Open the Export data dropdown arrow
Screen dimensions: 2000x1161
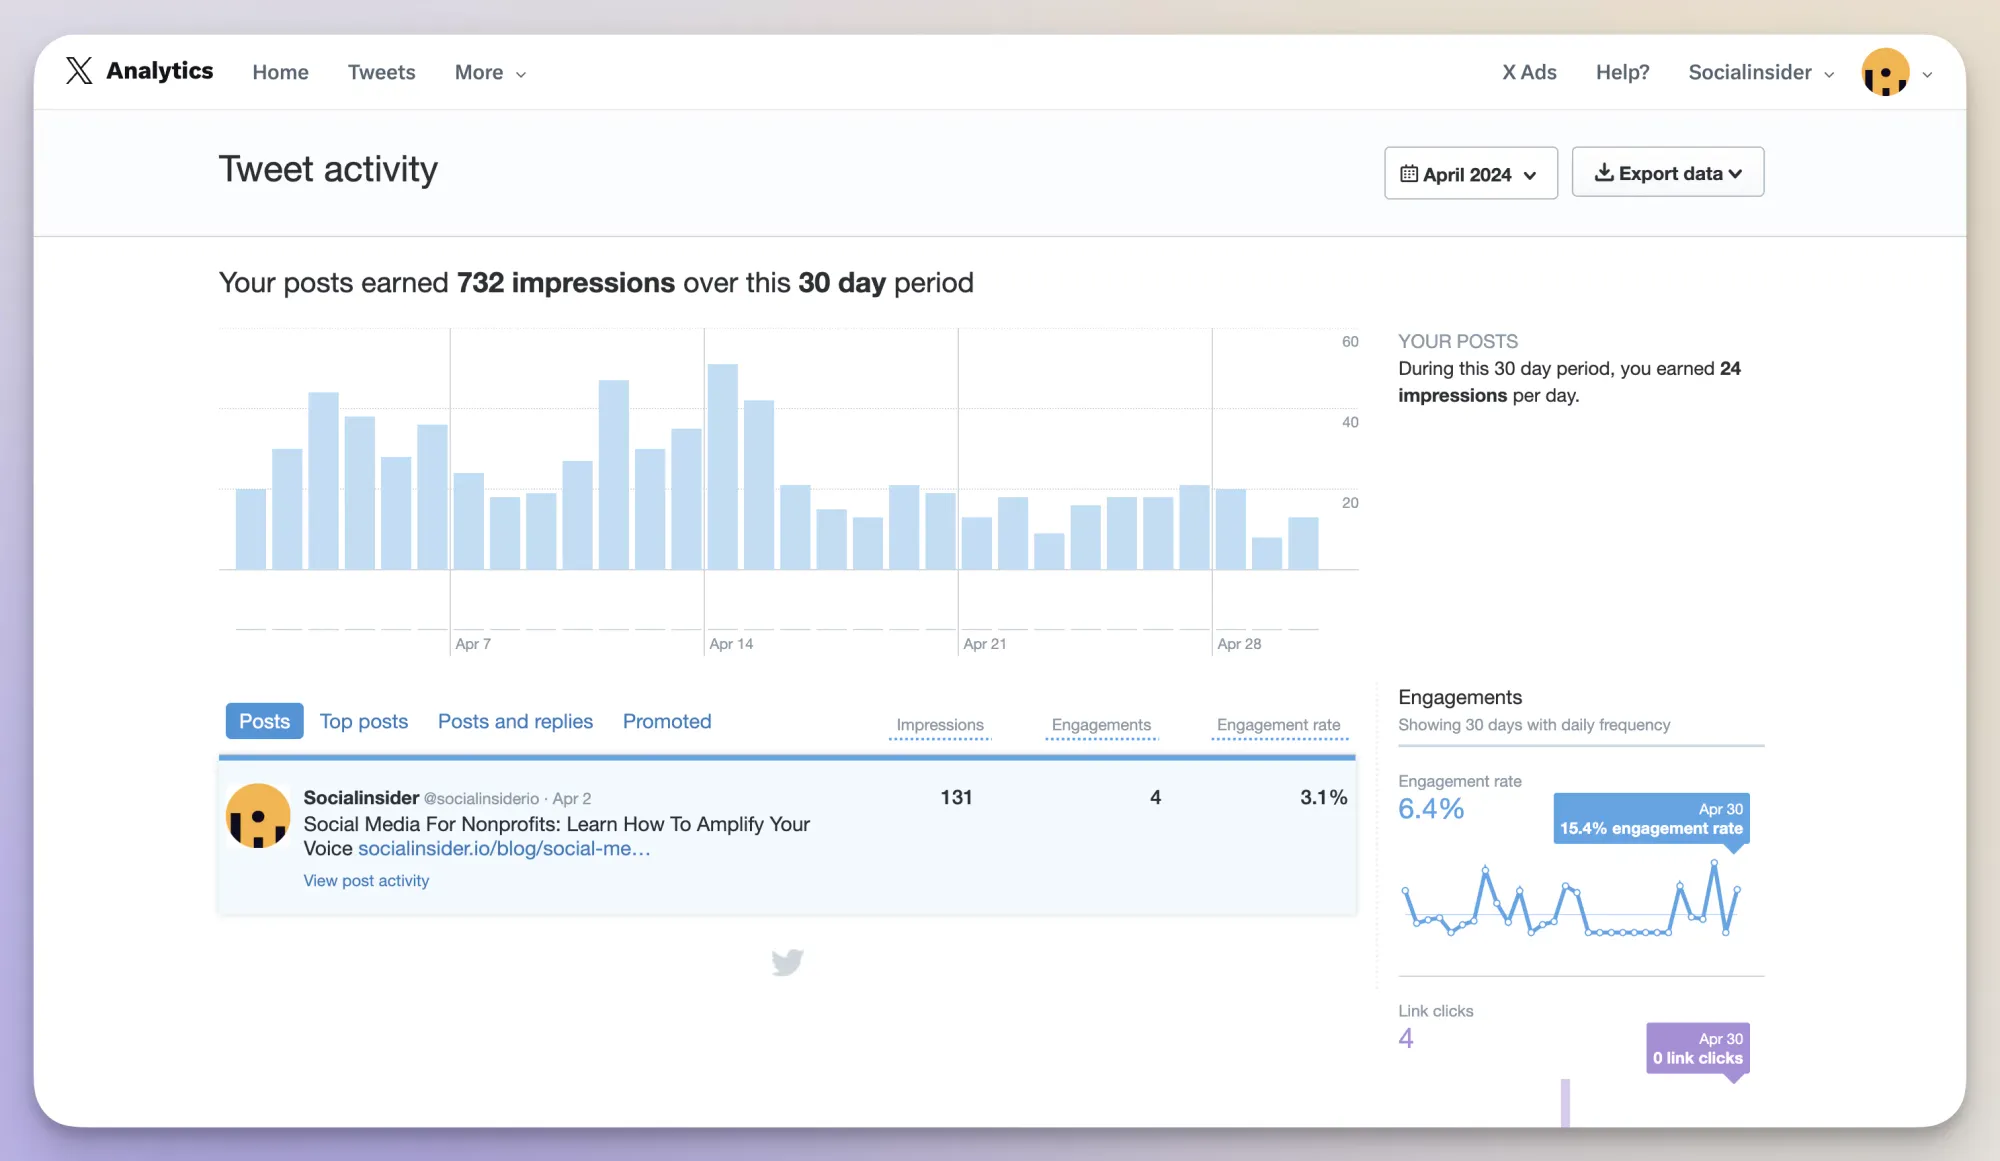coord(1735,174)
